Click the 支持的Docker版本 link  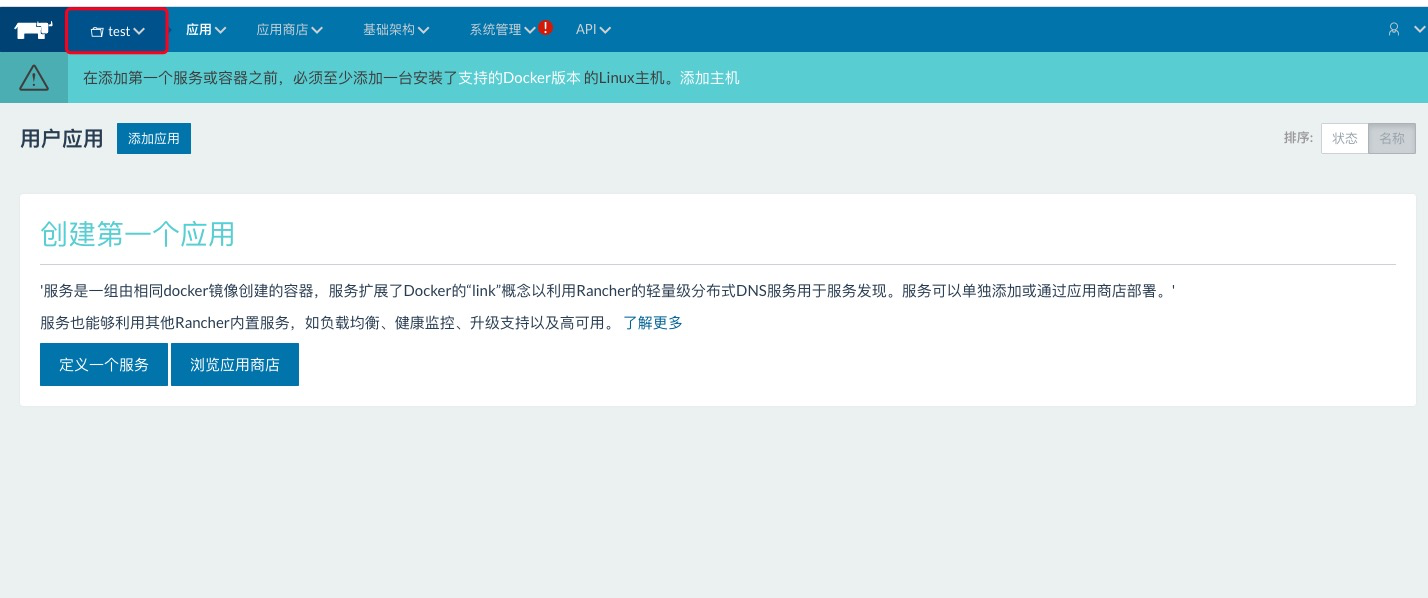(520, 77)
